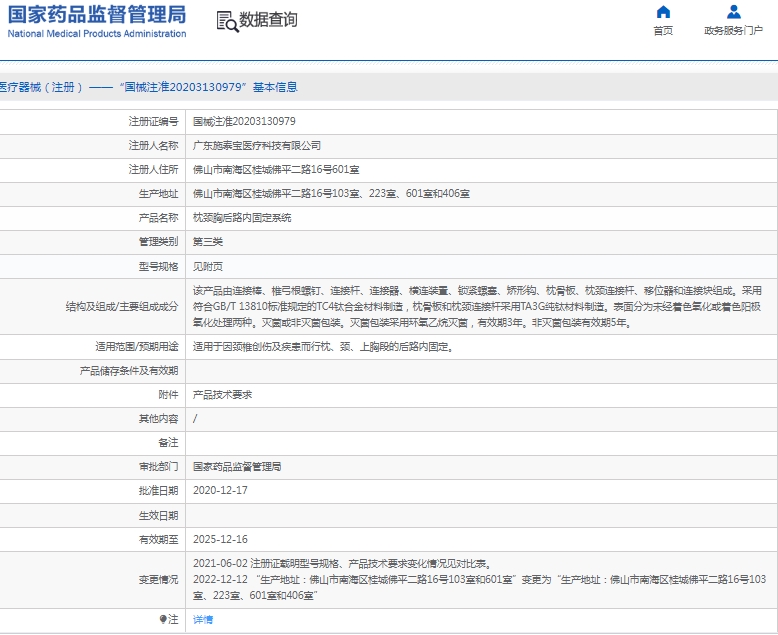Select model specification value 见附页
Viewport: 778px width, 635px height.
tap(208, 266)
